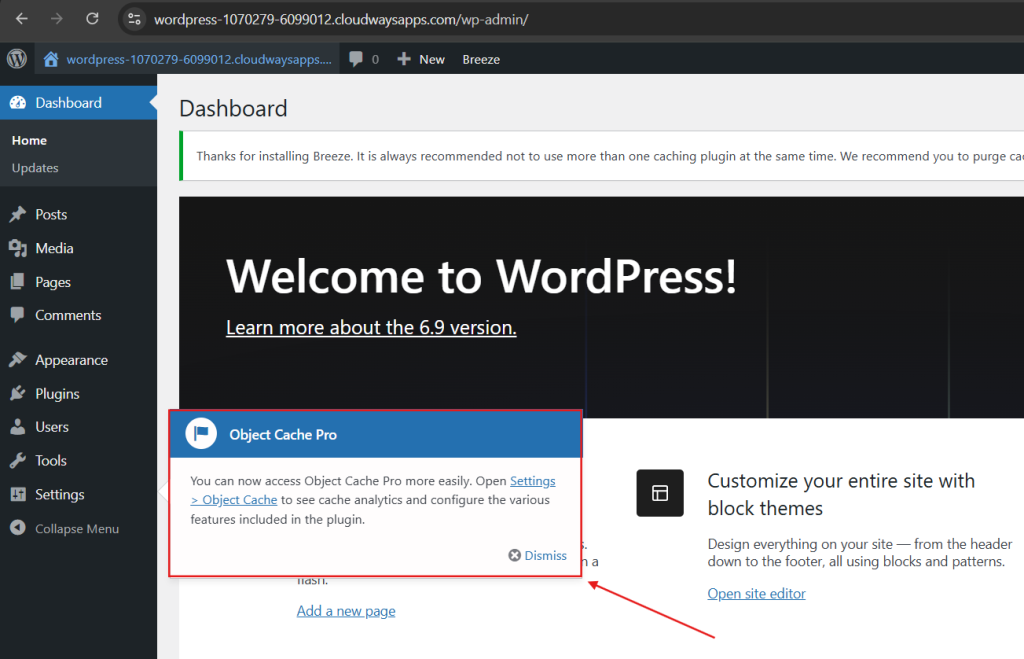Click the Plugins plug icon
Screen dimensions: 1024x659
pyautogui.click(x=18, y=393)
